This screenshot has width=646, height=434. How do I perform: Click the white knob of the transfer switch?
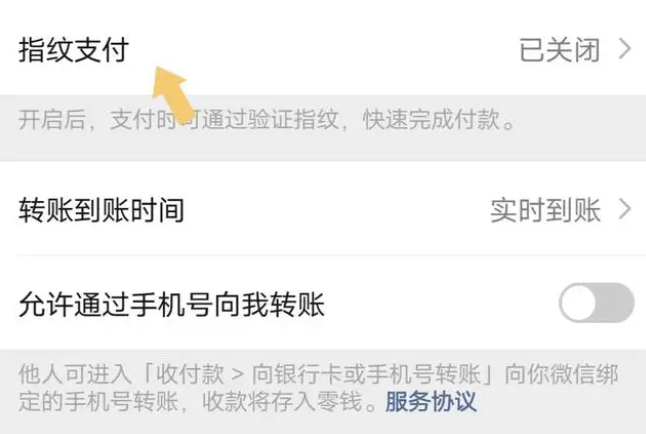pos(579,303)
